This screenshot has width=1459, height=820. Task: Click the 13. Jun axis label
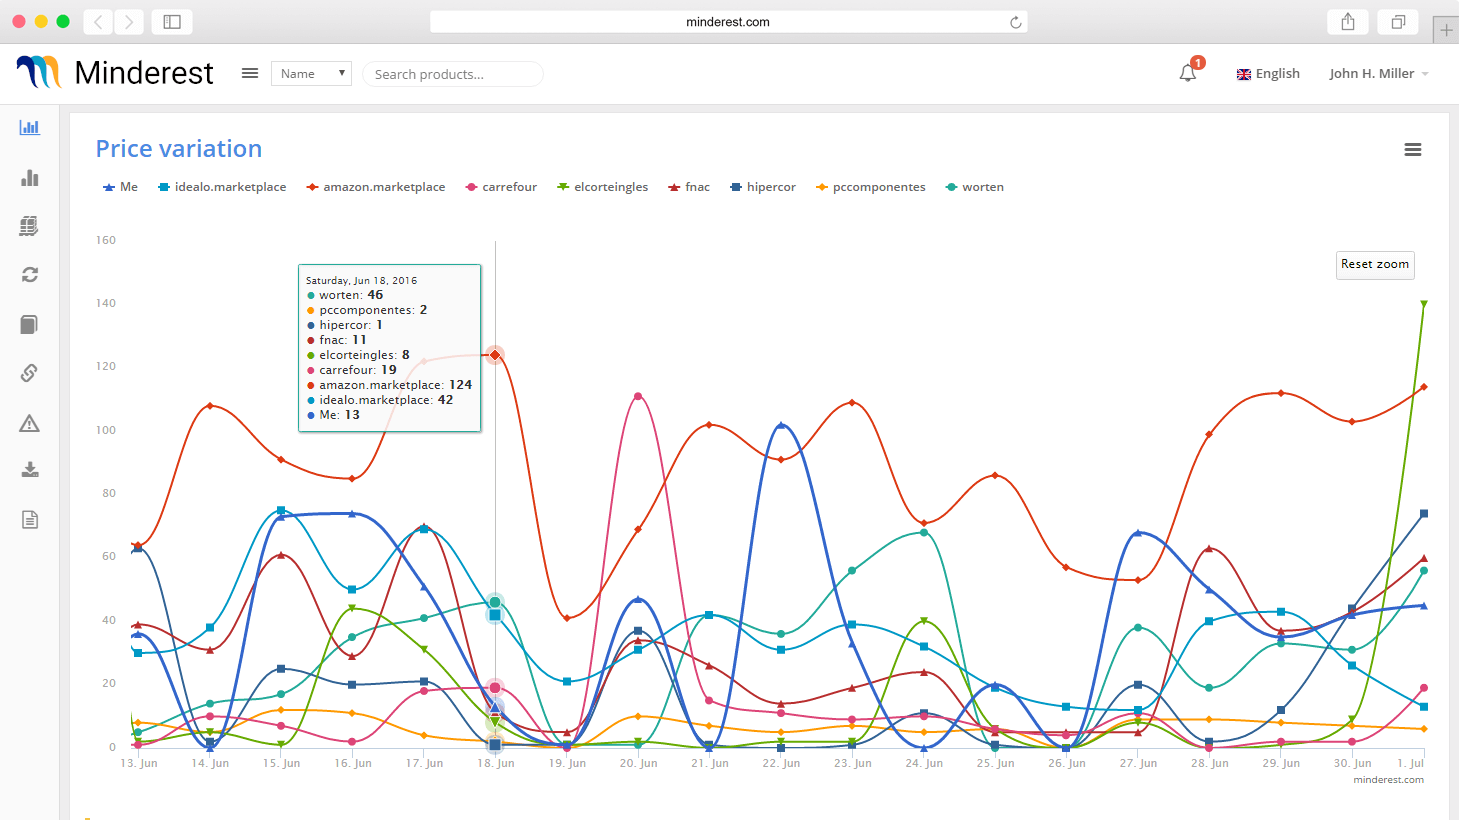click(139, 763)
